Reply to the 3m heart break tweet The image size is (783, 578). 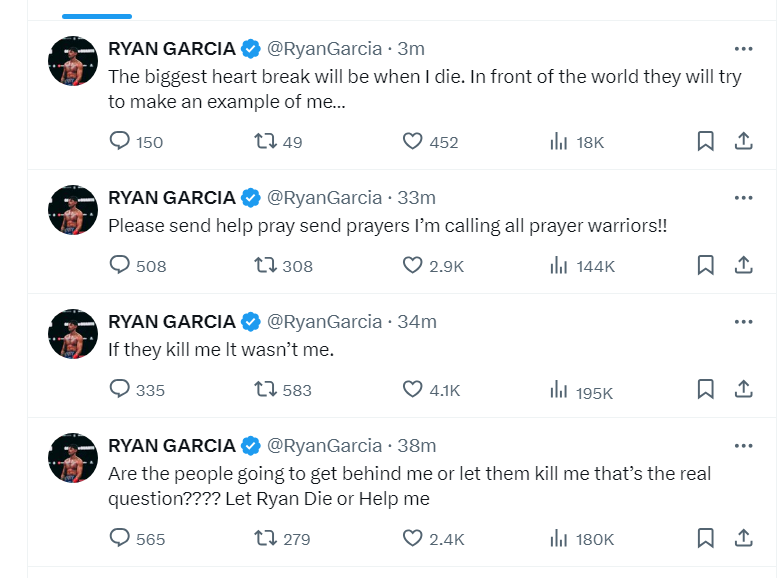(120, 142)
